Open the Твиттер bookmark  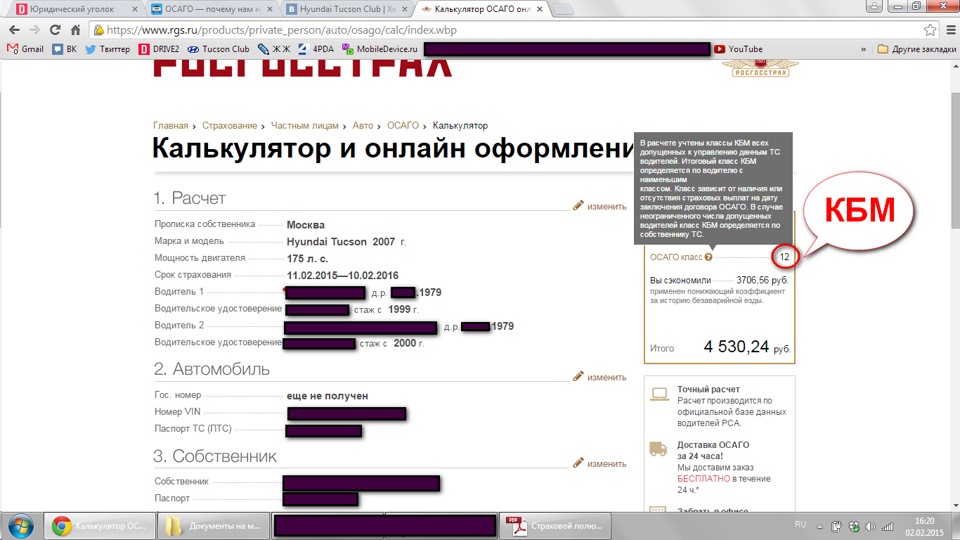point(107,49)
